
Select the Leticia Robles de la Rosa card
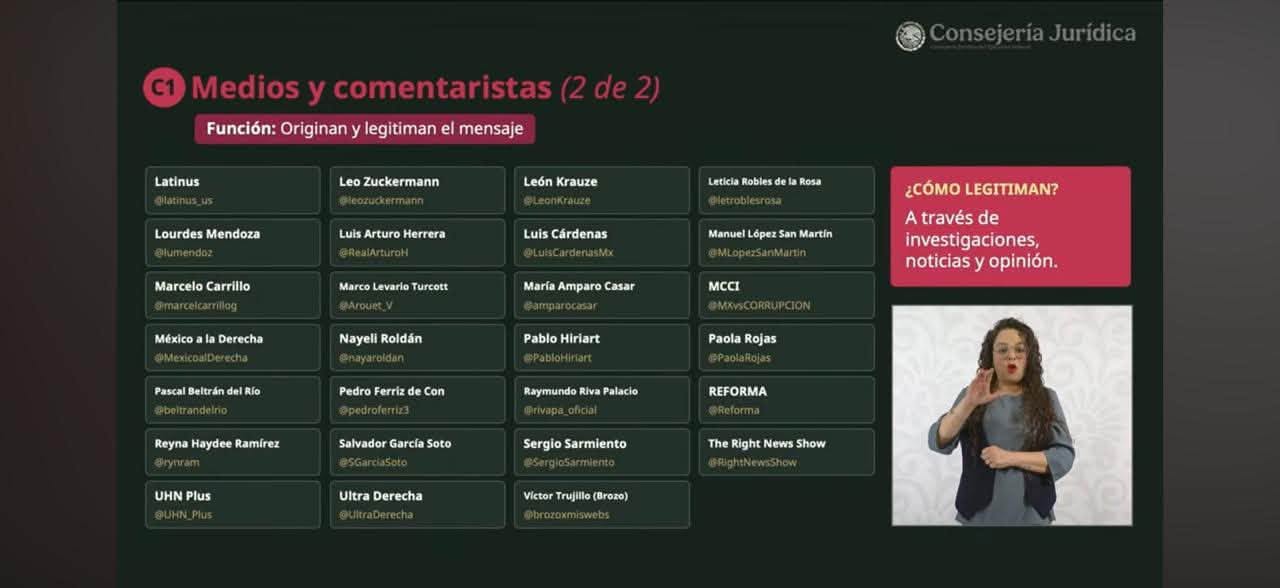coord(787,190)
